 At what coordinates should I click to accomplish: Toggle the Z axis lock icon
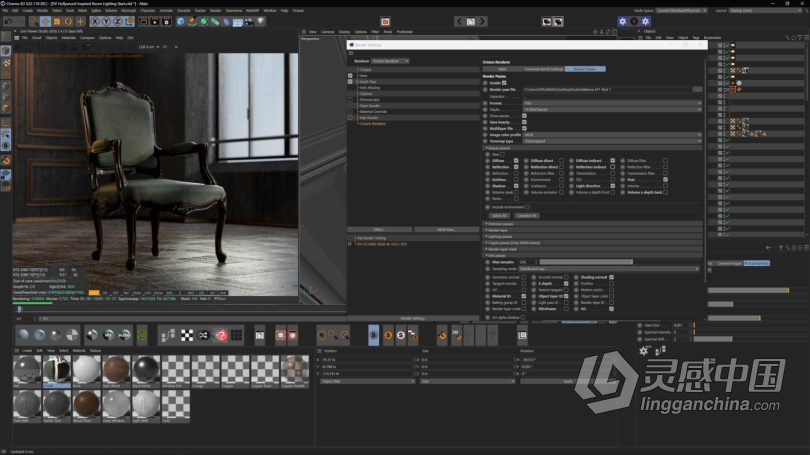click(117, 22)
